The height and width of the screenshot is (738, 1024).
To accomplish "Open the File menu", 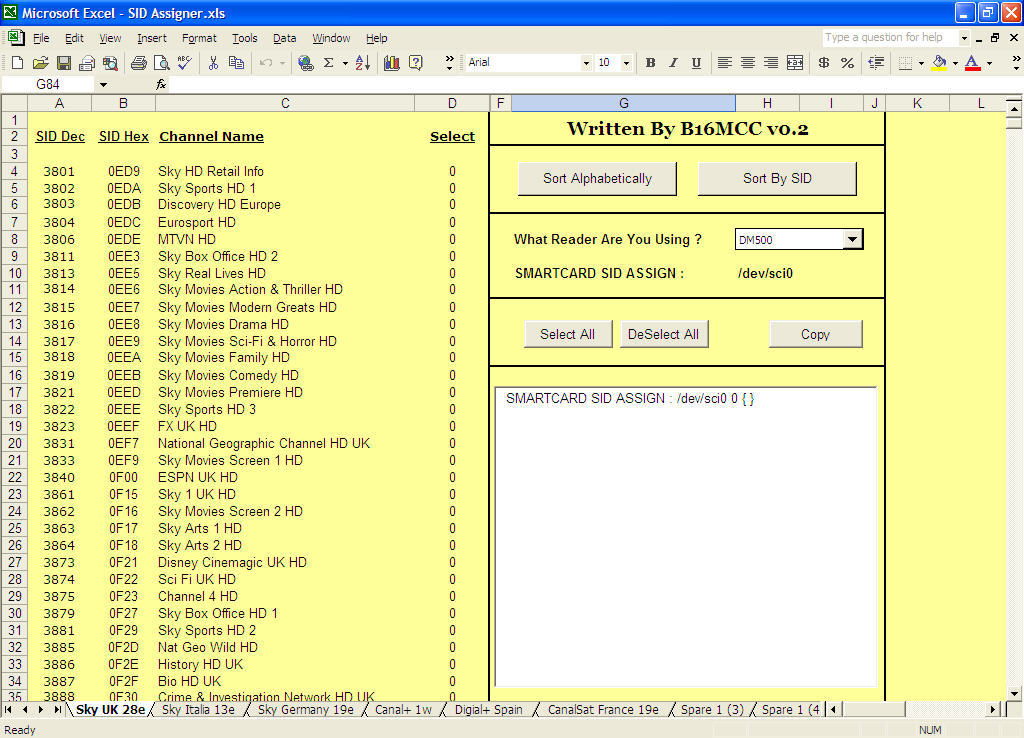I will point(41,38).
